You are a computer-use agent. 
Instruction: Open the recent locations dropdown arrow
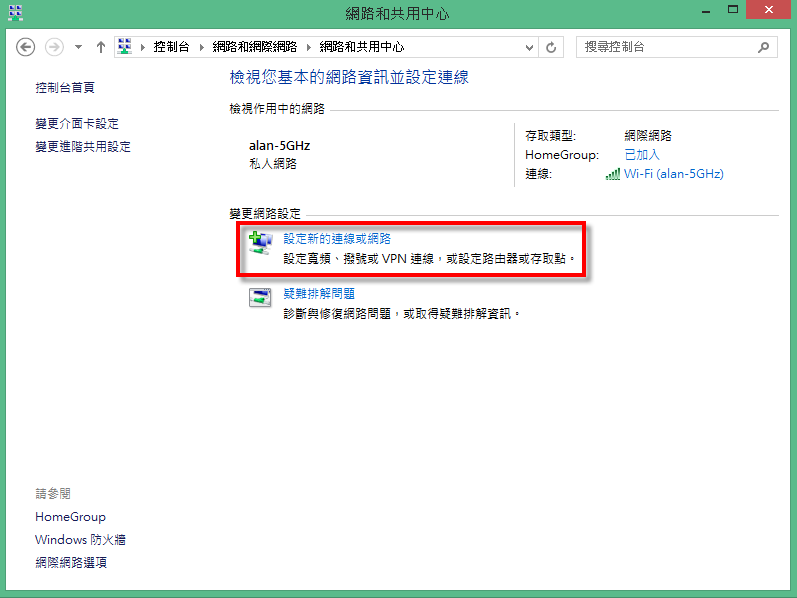[79, 47]
